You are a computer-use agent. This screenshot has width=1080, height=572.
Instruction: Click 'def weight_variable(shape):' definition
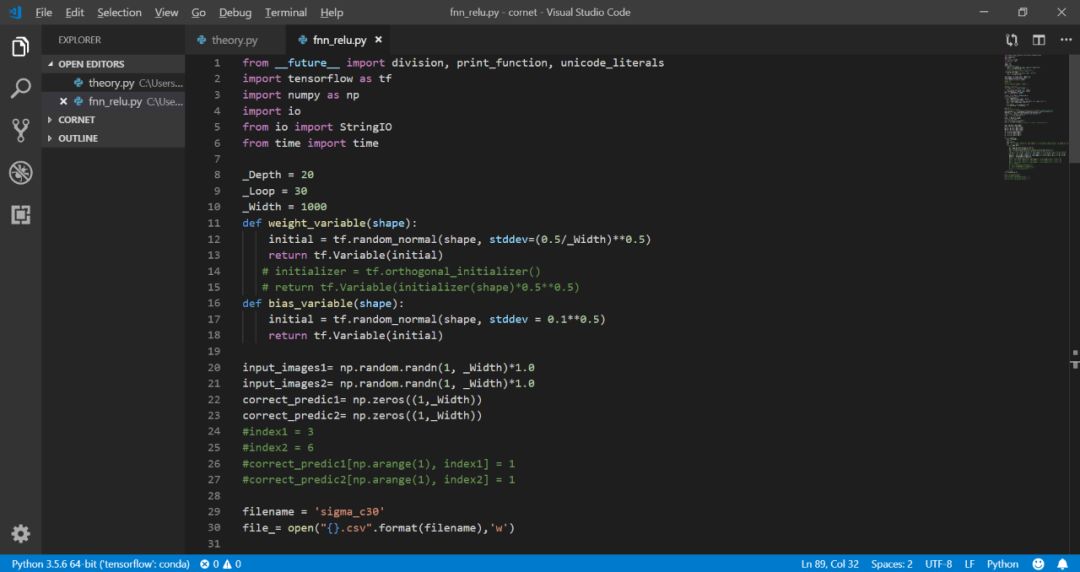[329, 223]
